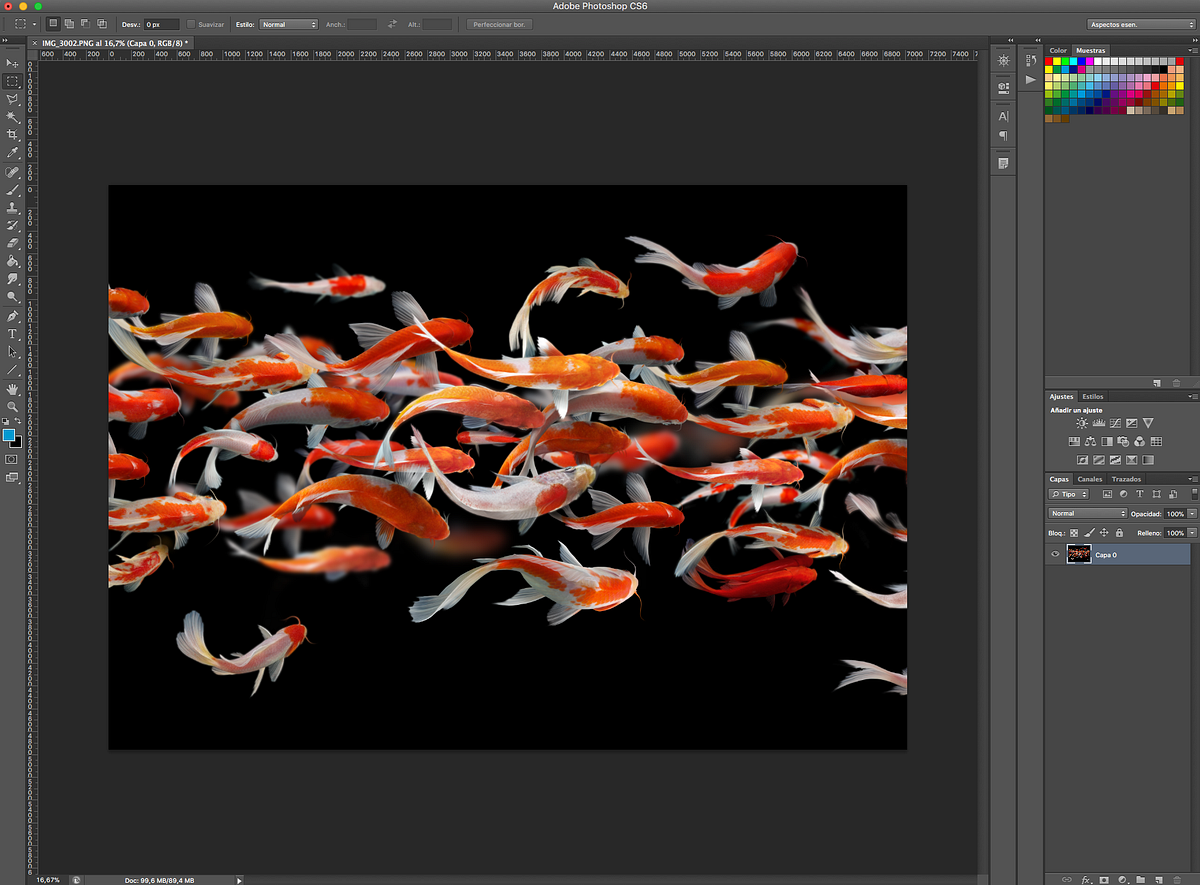Choose the Horizontal Type tool
The height and width of the screenshot is (885, 1200).
13,334
